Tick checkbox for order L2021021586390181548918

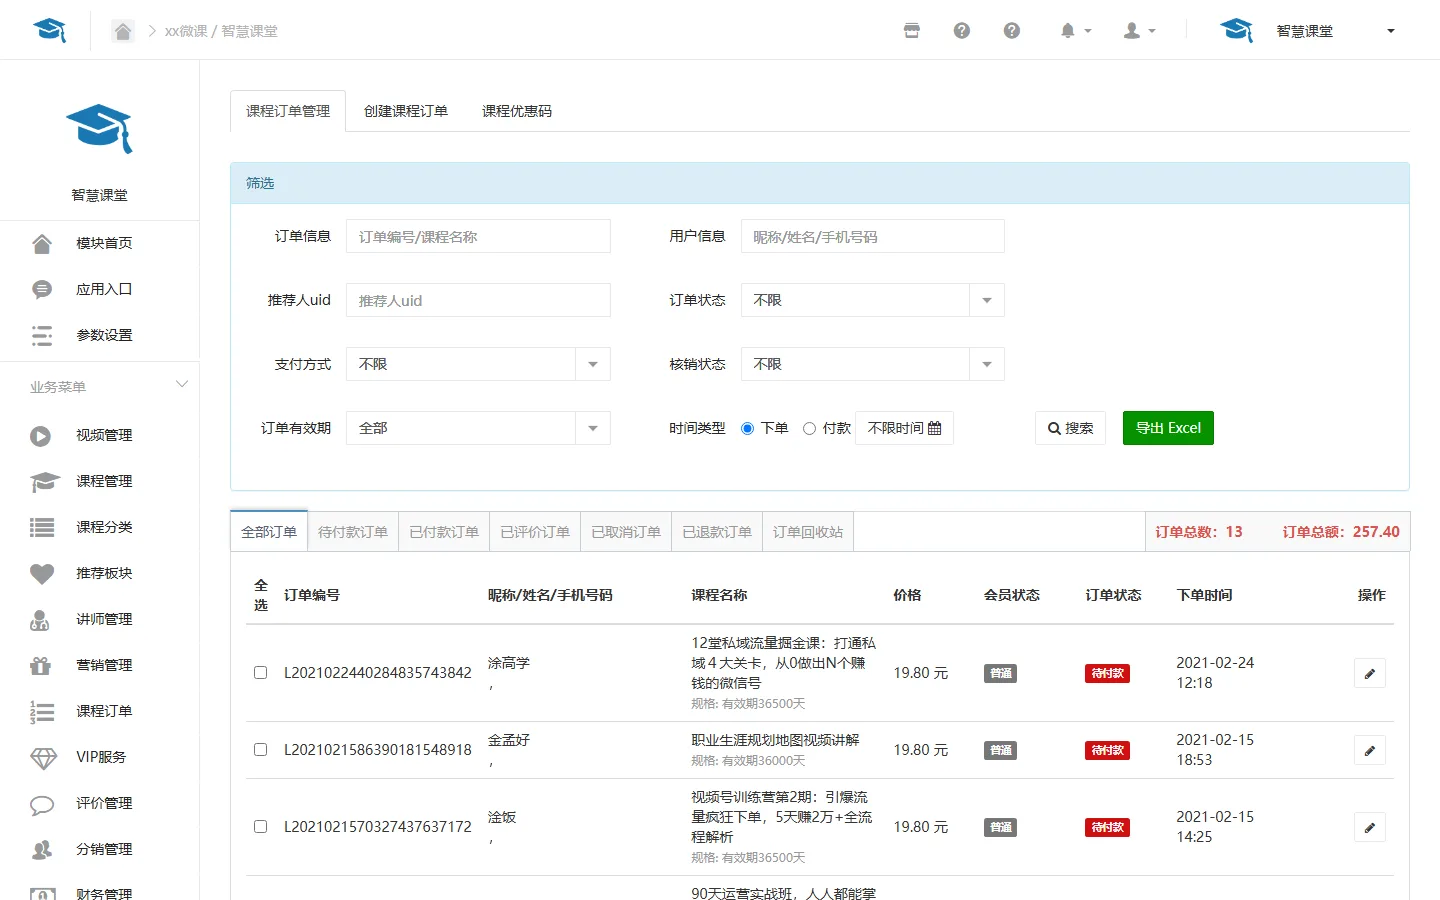[260, 750]
